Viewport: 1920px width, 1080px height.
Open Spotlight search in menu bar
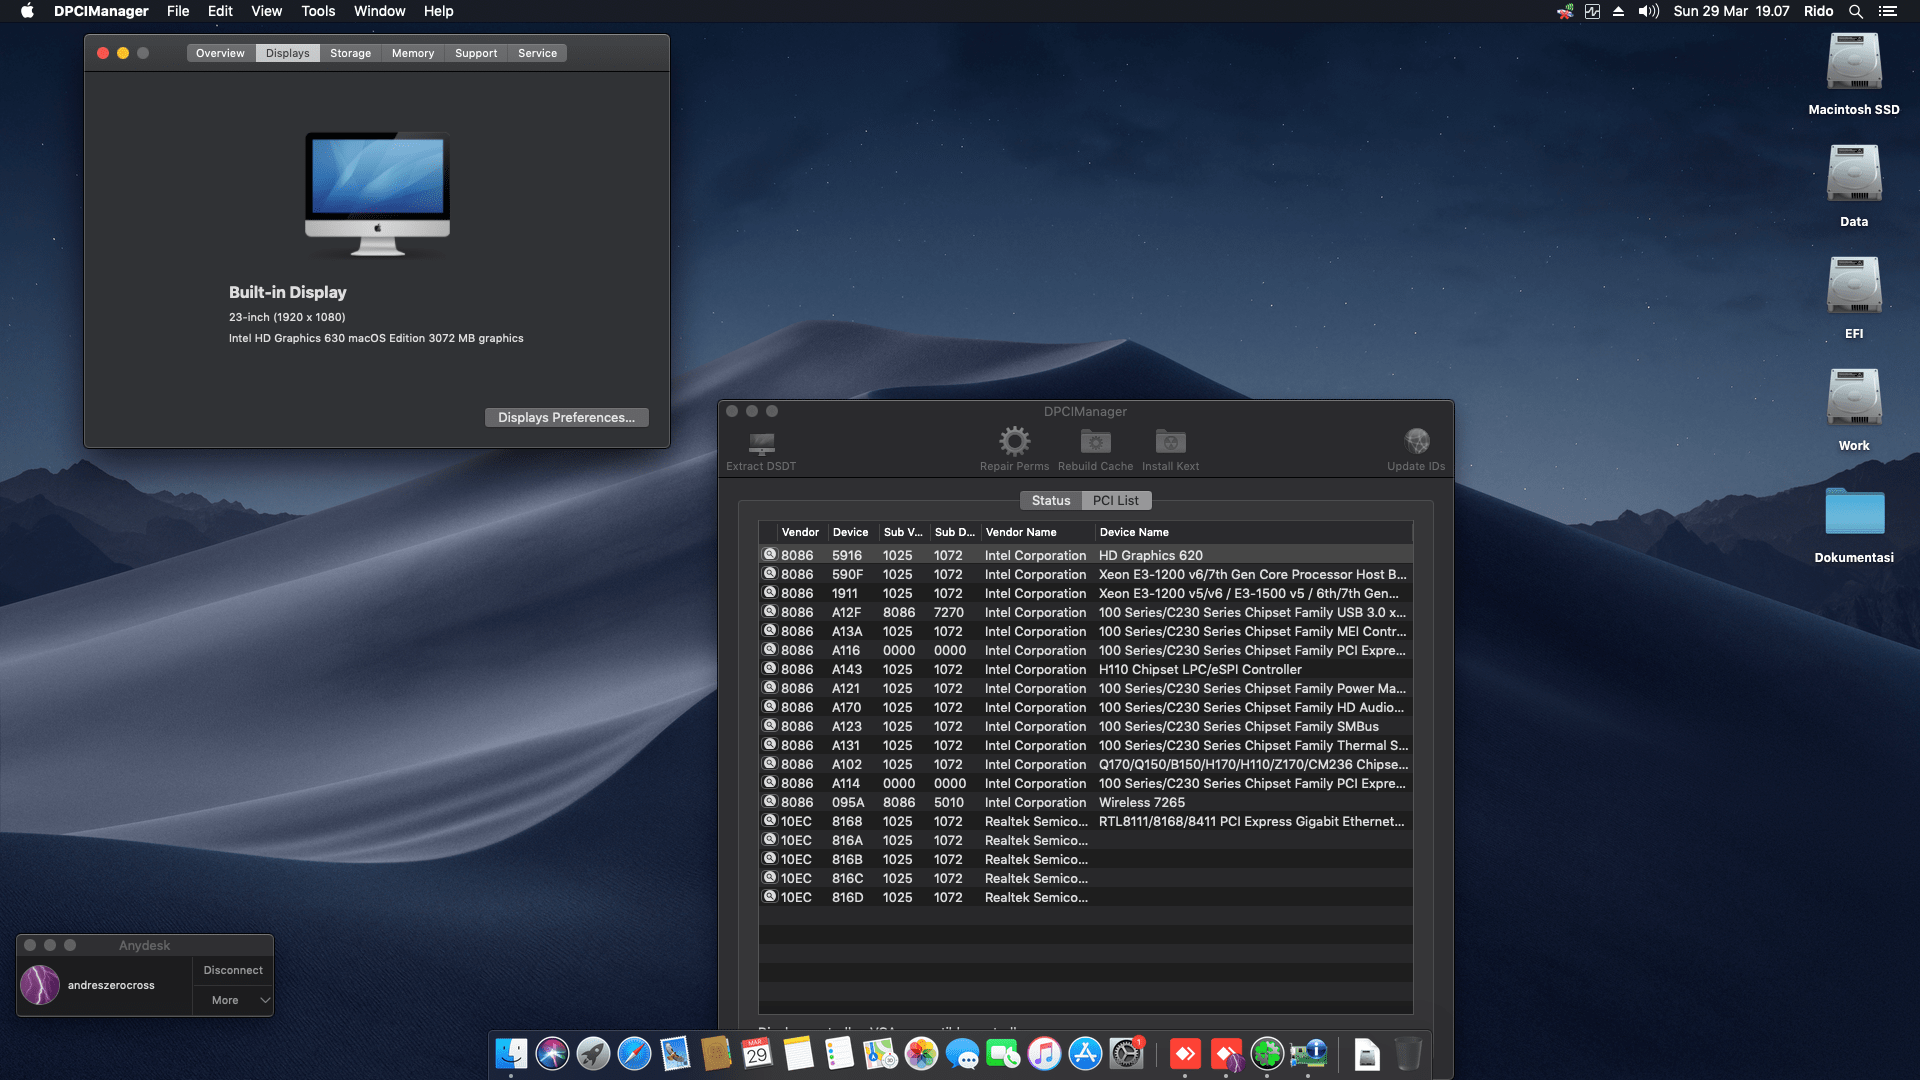click(x=1855, y=11)
